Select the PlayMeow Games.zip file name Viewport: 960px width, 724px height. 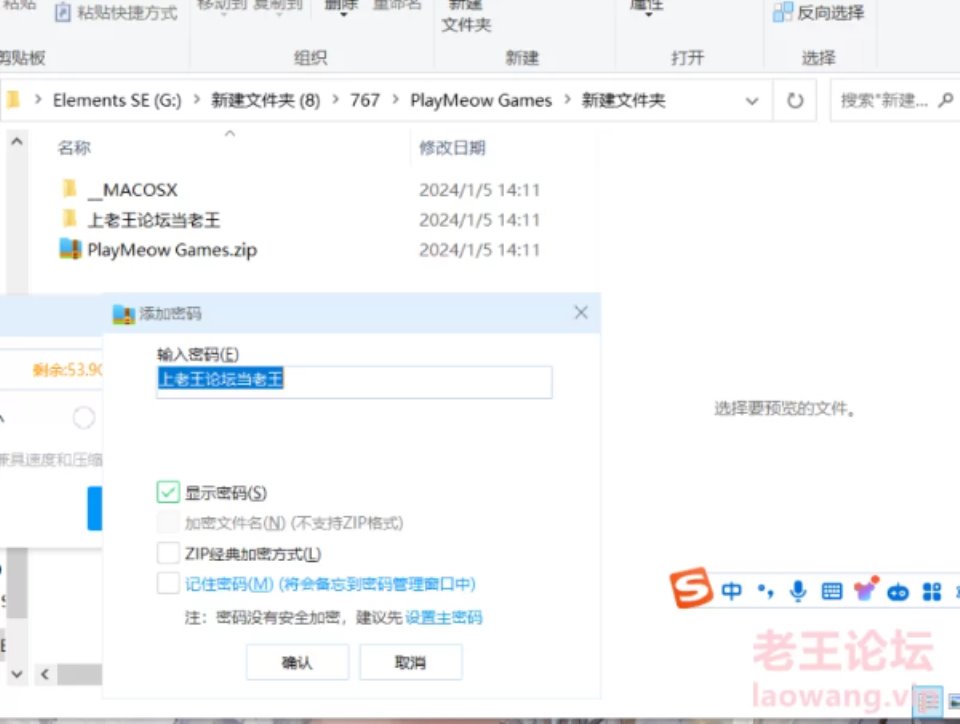[x=172, y=250]
